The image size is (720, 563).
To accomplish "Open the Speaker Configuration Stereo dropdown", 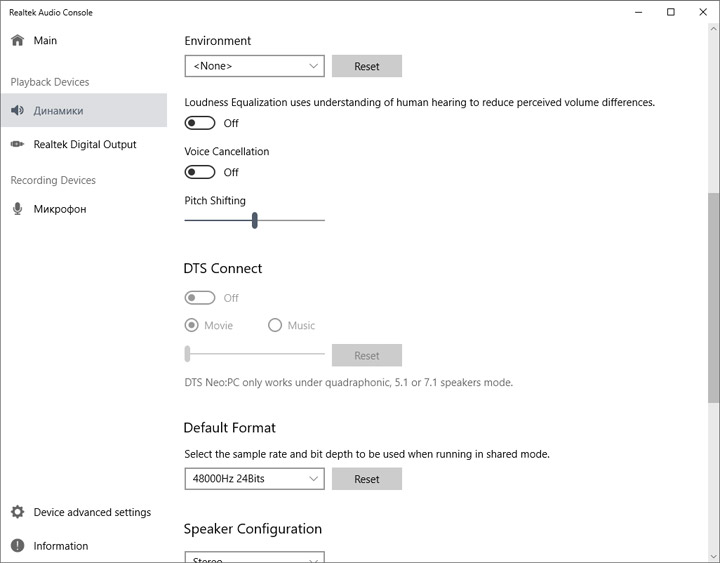I will coord(255,558).
